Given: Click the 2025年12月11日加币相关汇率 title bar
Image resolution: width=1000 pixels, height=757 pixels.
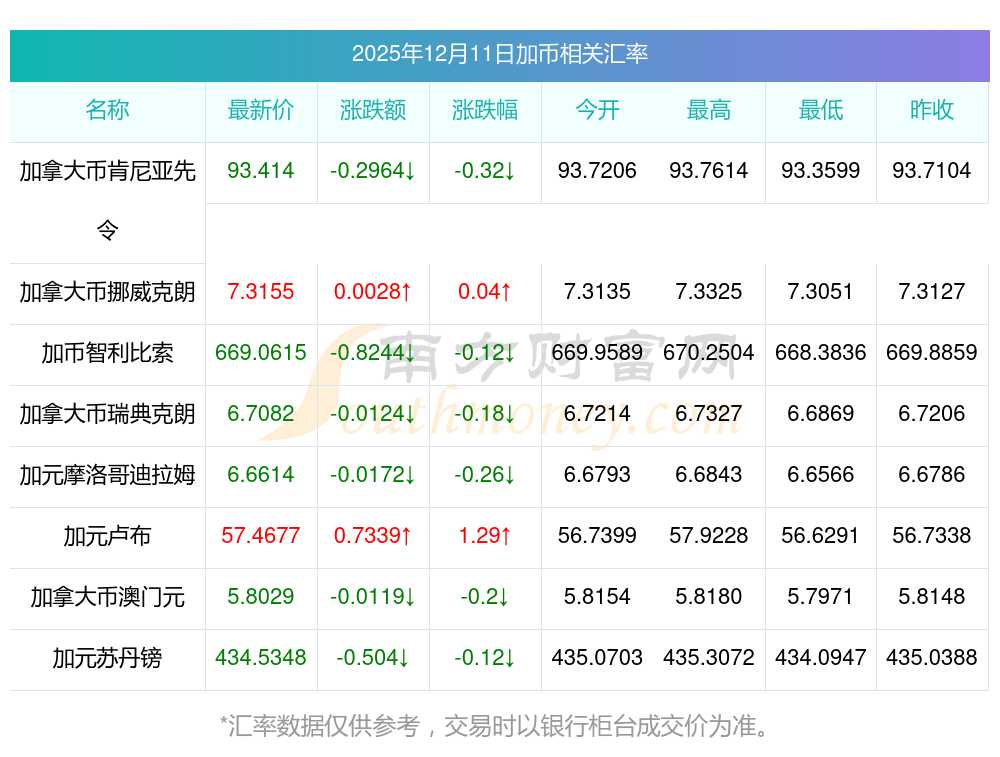Looking at the screenshot, I should tap(499, 54).
